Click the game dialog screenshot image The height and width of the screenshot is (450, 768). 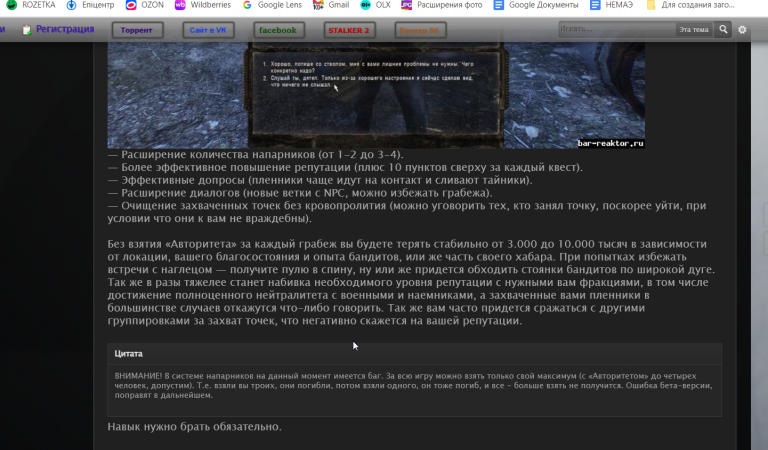point(376,95)
